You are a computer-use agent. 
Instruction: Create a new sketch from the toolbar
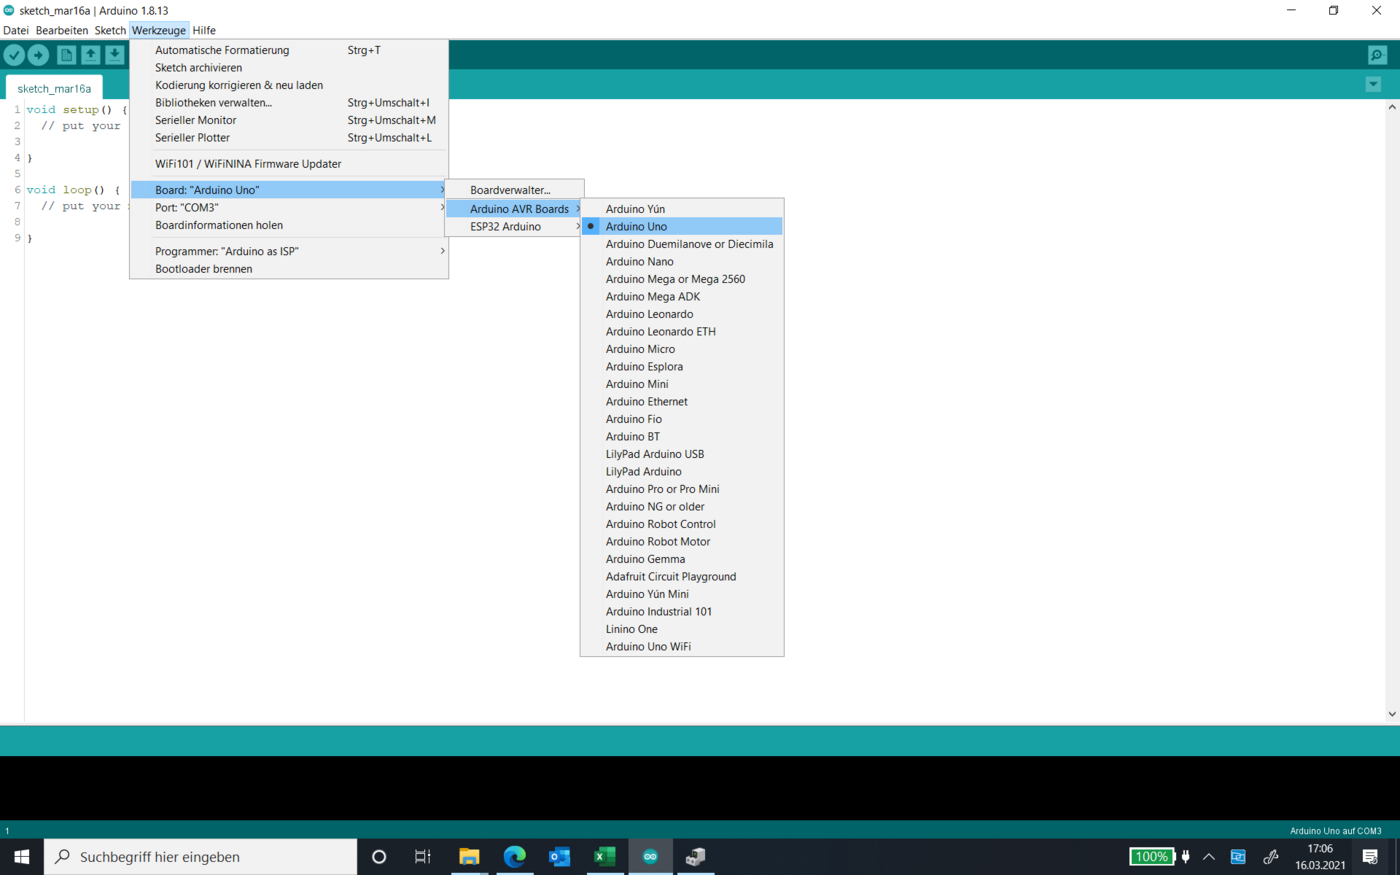point(64,55)
